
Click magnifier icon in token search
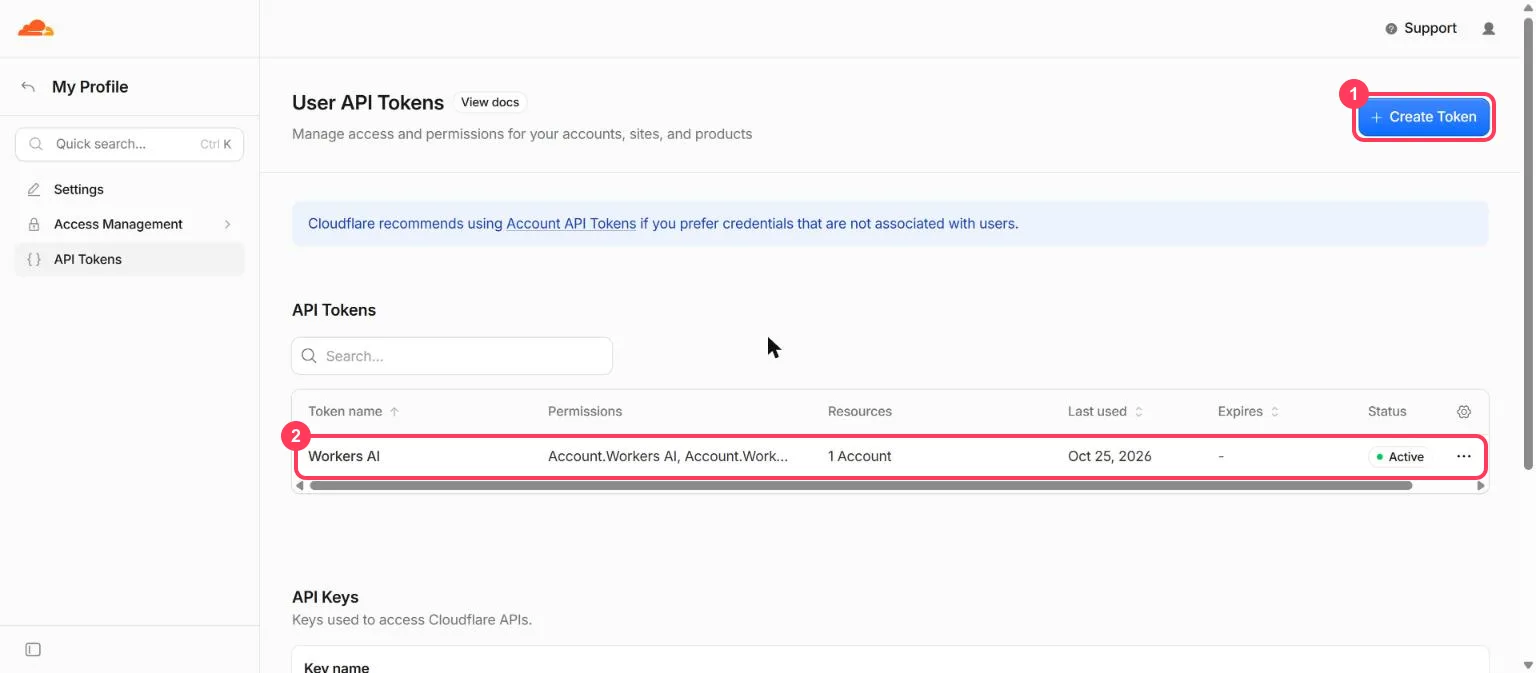pos(309,356)
